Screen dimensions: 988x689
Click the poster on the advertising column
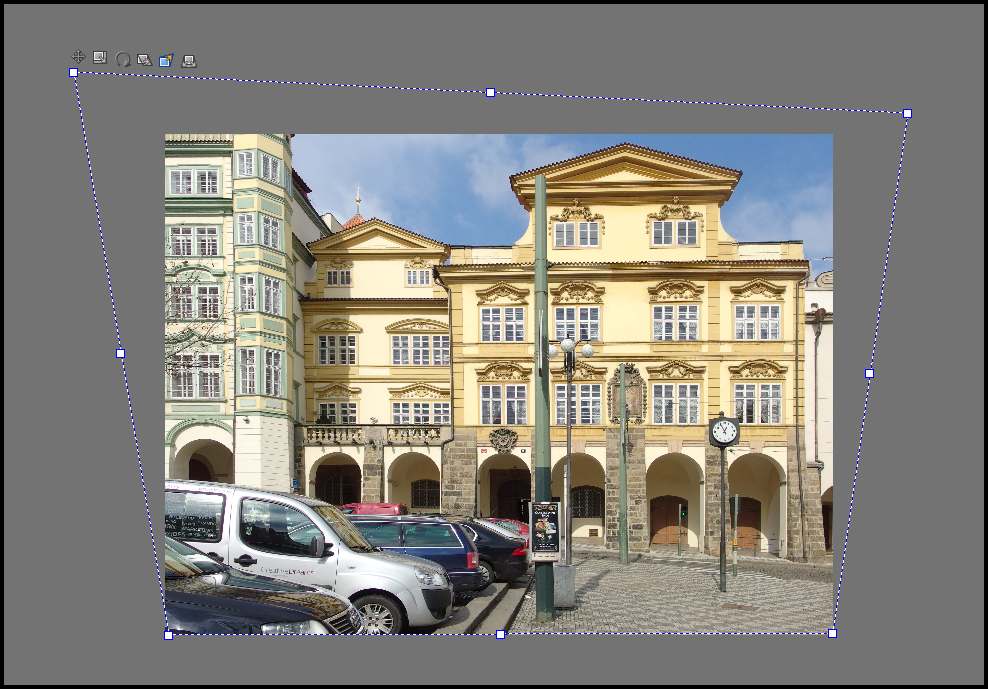click(x=545, y=527)
